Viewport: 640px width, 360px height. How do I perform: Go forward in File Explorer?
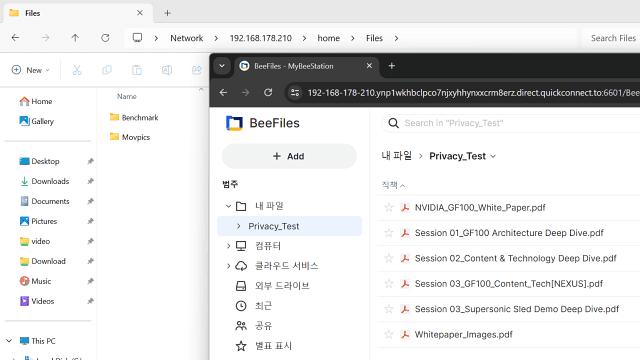pos(45,38)
